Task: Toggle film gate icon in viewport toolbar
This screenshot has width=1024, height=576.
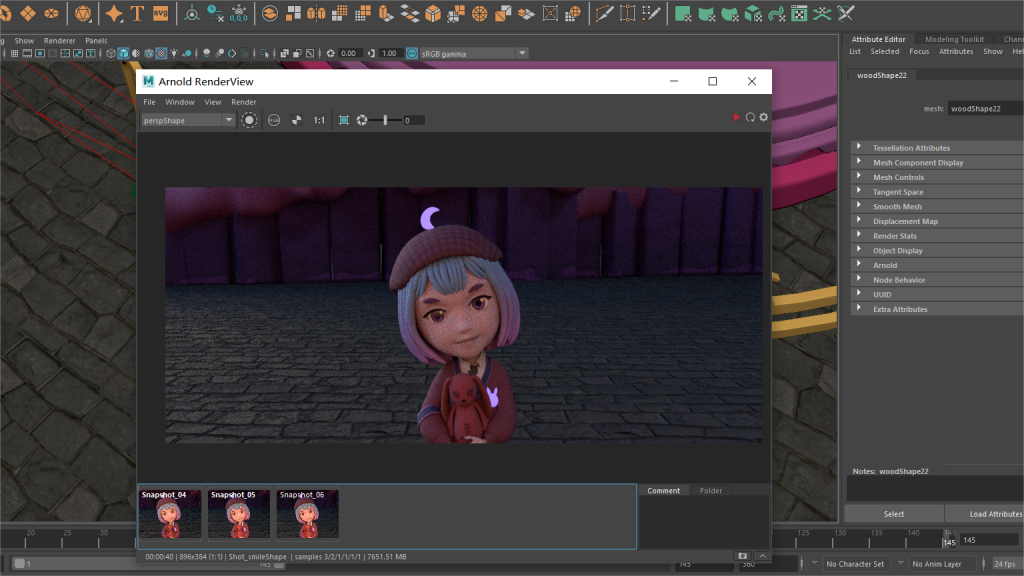Action: click(27, 54)
